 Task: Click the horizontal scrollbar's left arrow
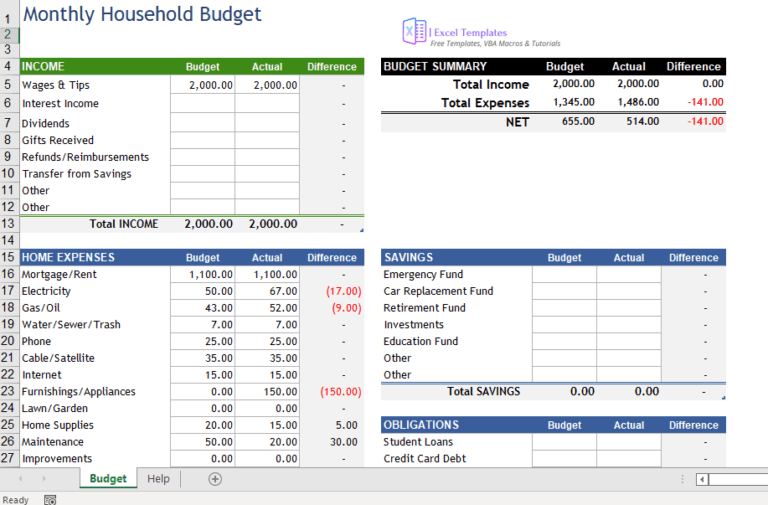pos(703,479)
